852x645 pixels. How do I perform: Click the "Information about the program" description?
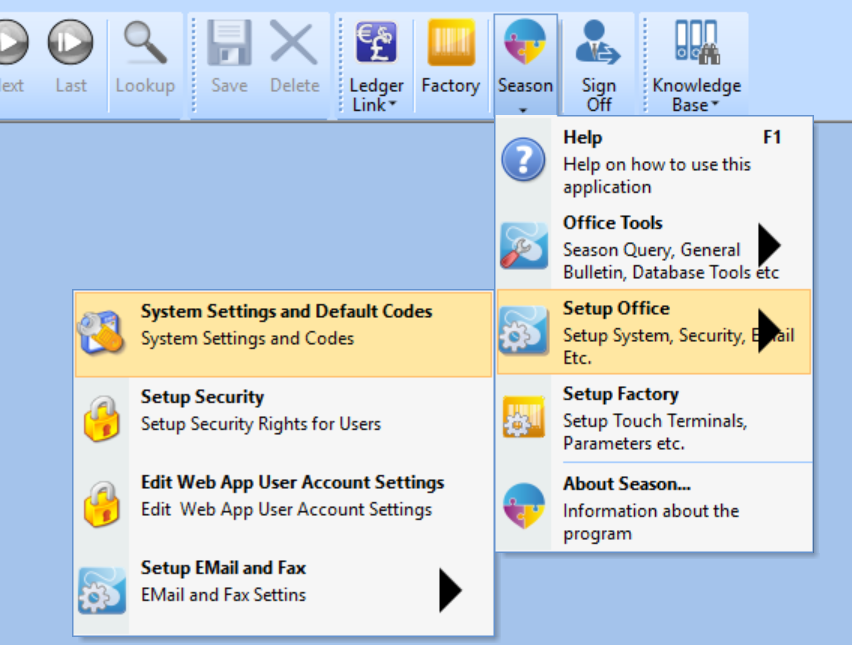tap(651, 522)
